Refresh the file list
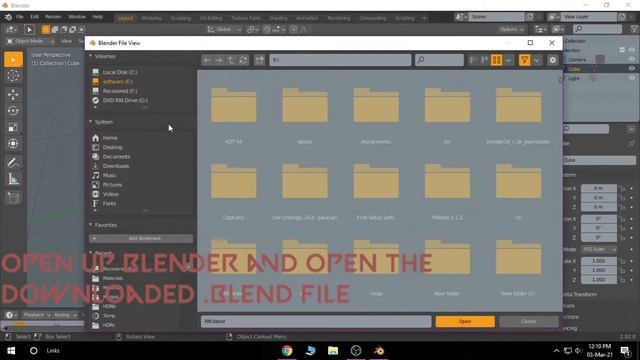The width and height of the screenshot is (640, 360). click(x=243, y=60)
